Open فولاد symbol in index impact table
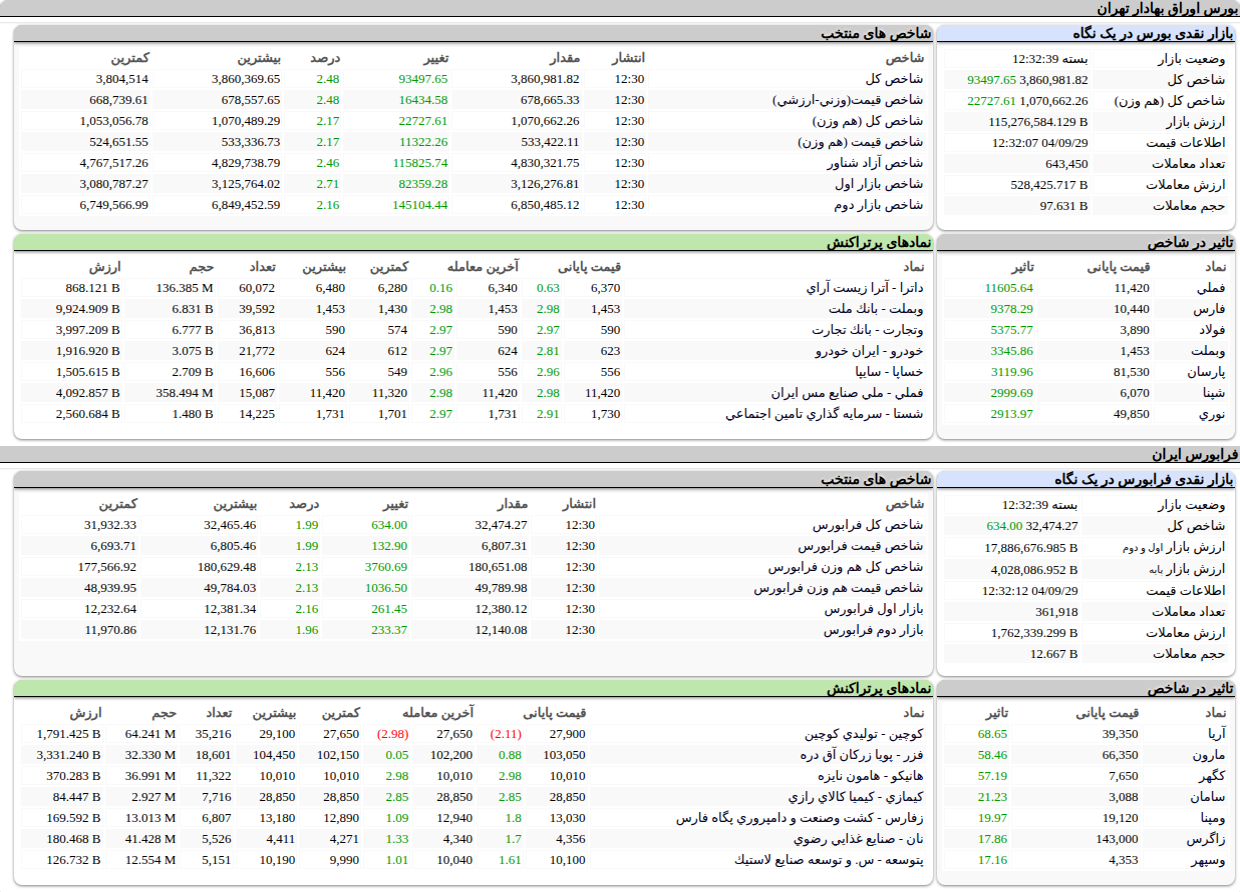Image resolution: width=1240 pixels, height=892 pixels. click(1211, 330)
